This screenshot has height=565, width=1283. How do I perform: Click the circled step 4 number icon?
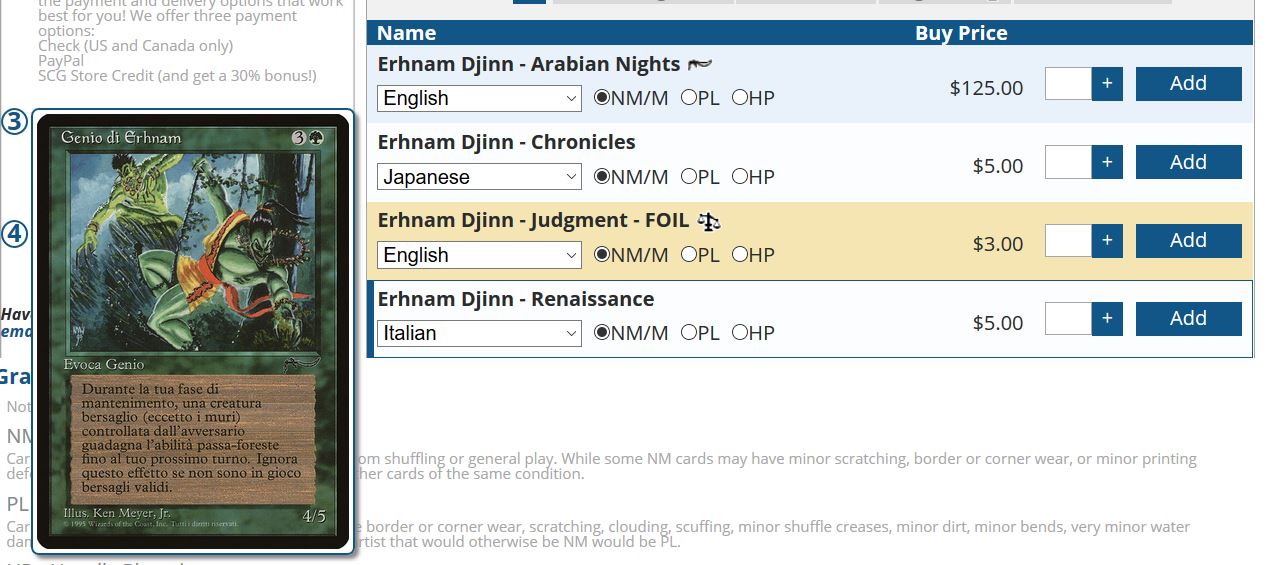click(14, 234)
